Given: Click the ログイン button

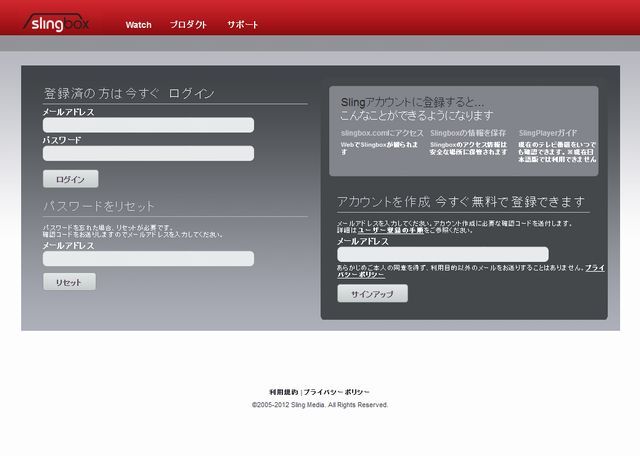Looking at the screenshot, I should click(71, 179).
